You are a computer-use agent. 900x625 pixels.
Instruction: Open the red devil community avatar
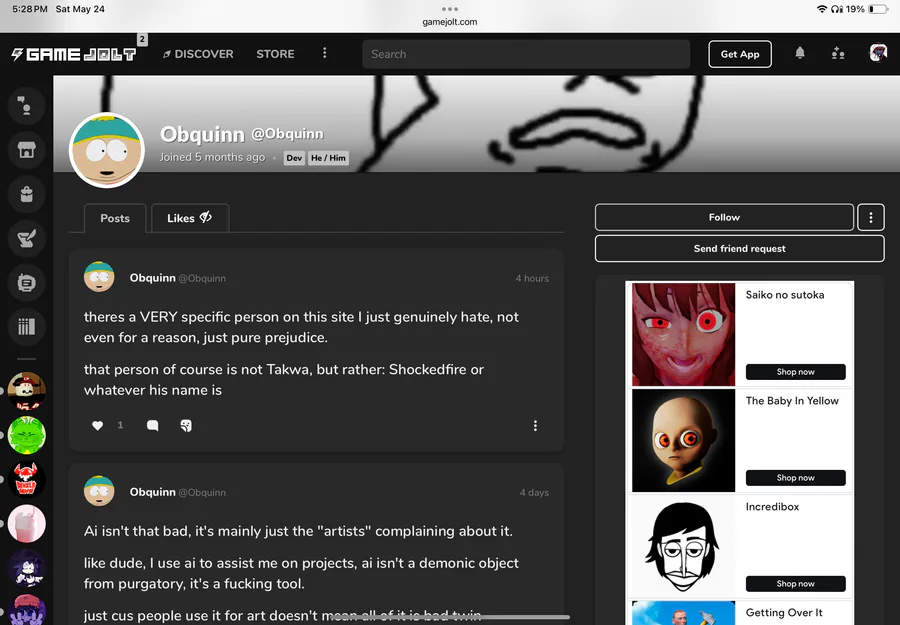point(26,479)
